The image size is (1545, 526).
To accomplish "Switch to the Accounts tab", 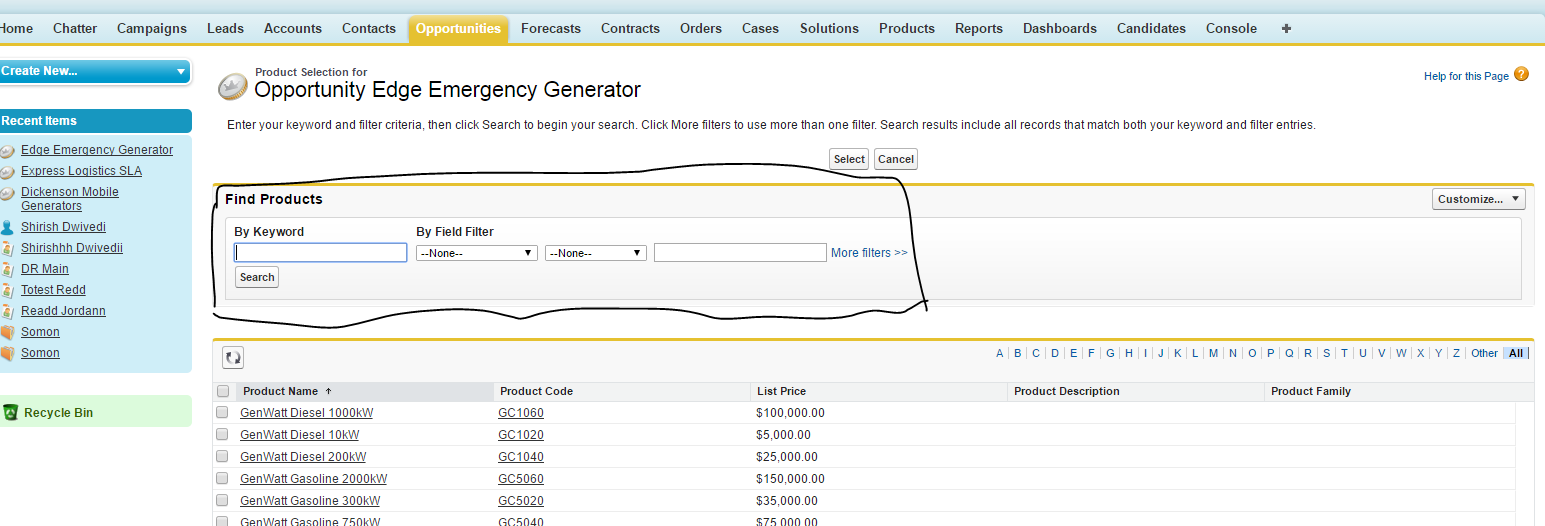I will click(x=293, y=28).
